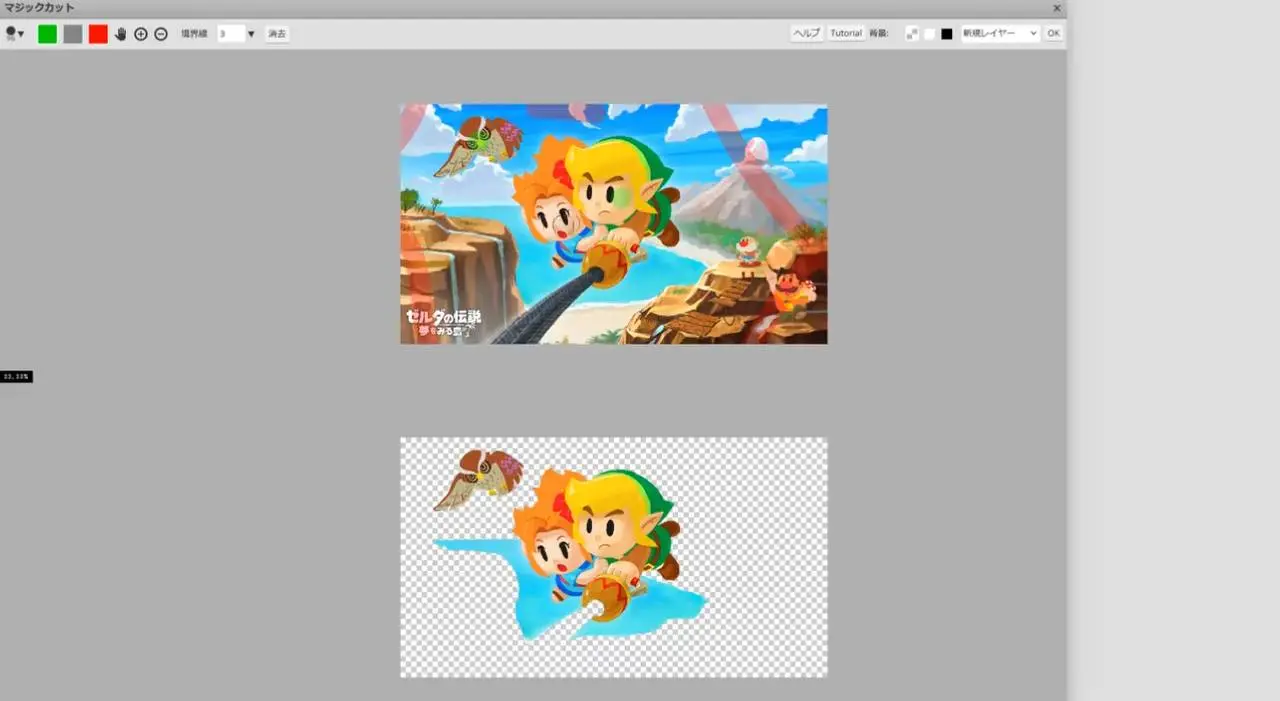Click the Tutorial button
The width and height of the screenshot is (1280, 701).
click(846, 33)
